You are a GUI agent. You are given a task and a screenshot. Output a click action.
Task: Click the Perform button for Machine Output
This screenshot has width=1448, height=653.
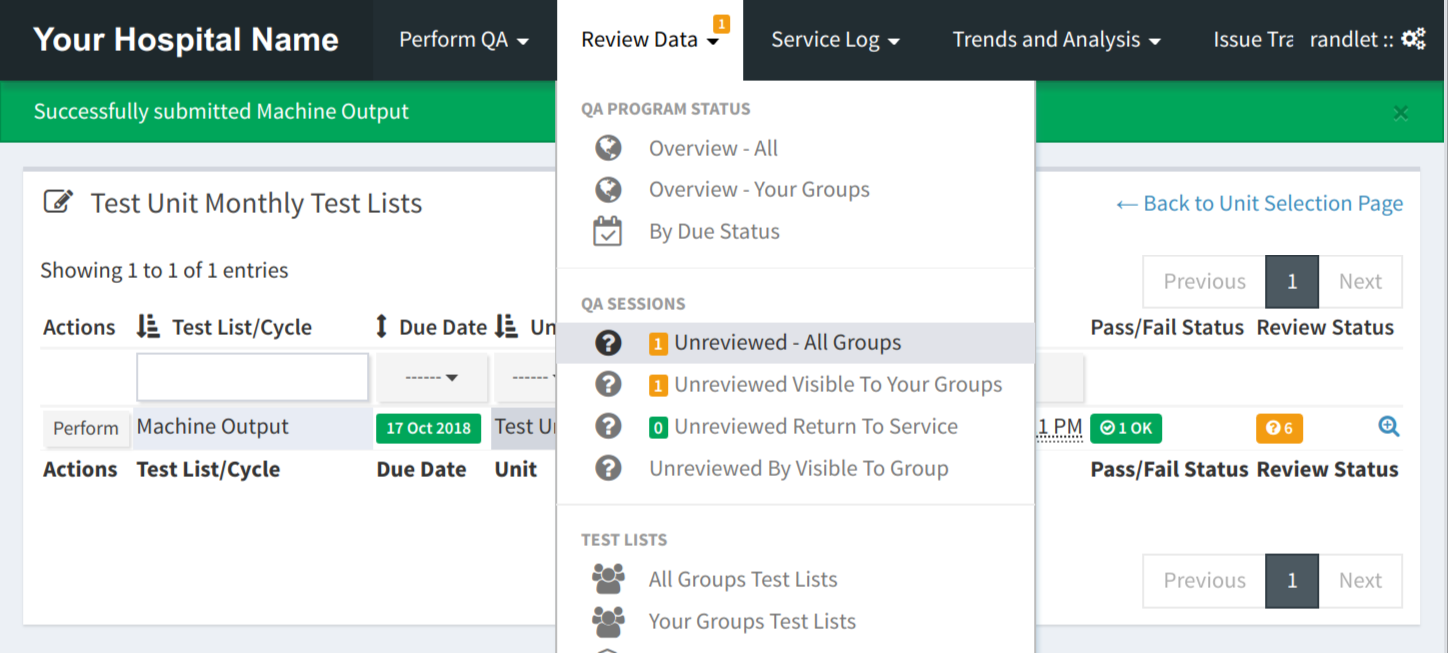(x=86, y=428)
